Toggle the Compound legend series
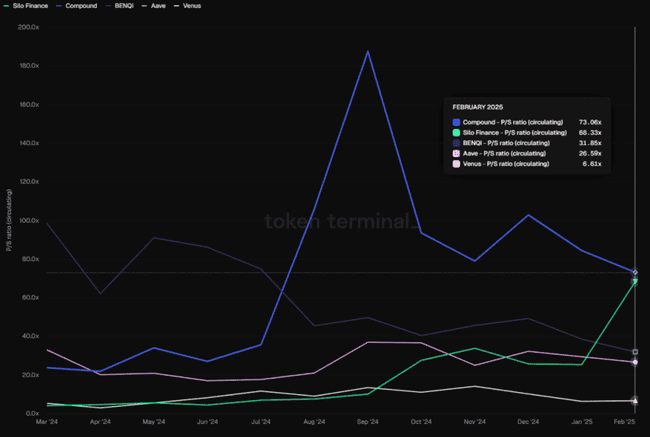The image size is (650, 437). (78, 6)
